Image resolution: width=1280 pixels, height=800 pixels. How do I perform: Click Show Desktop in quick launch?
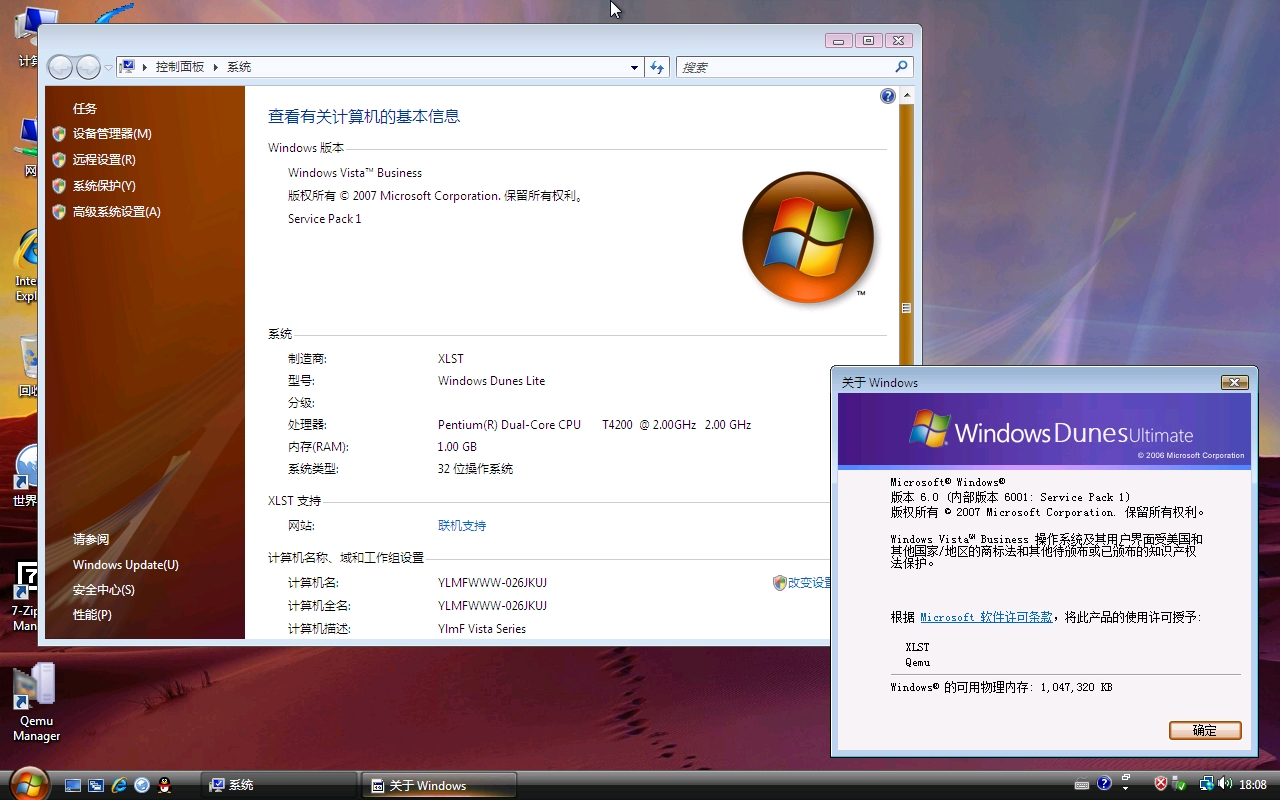[x=73, y=785]
